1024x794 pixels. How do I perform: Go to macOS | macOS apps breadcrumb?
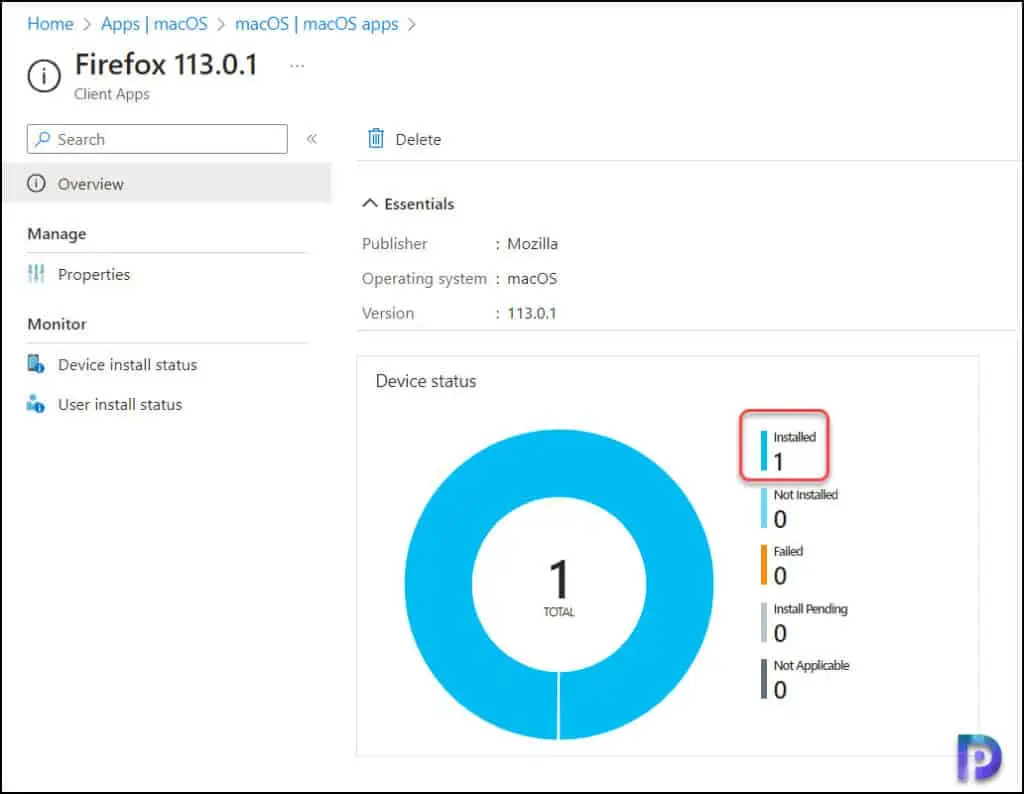point(317,24)
